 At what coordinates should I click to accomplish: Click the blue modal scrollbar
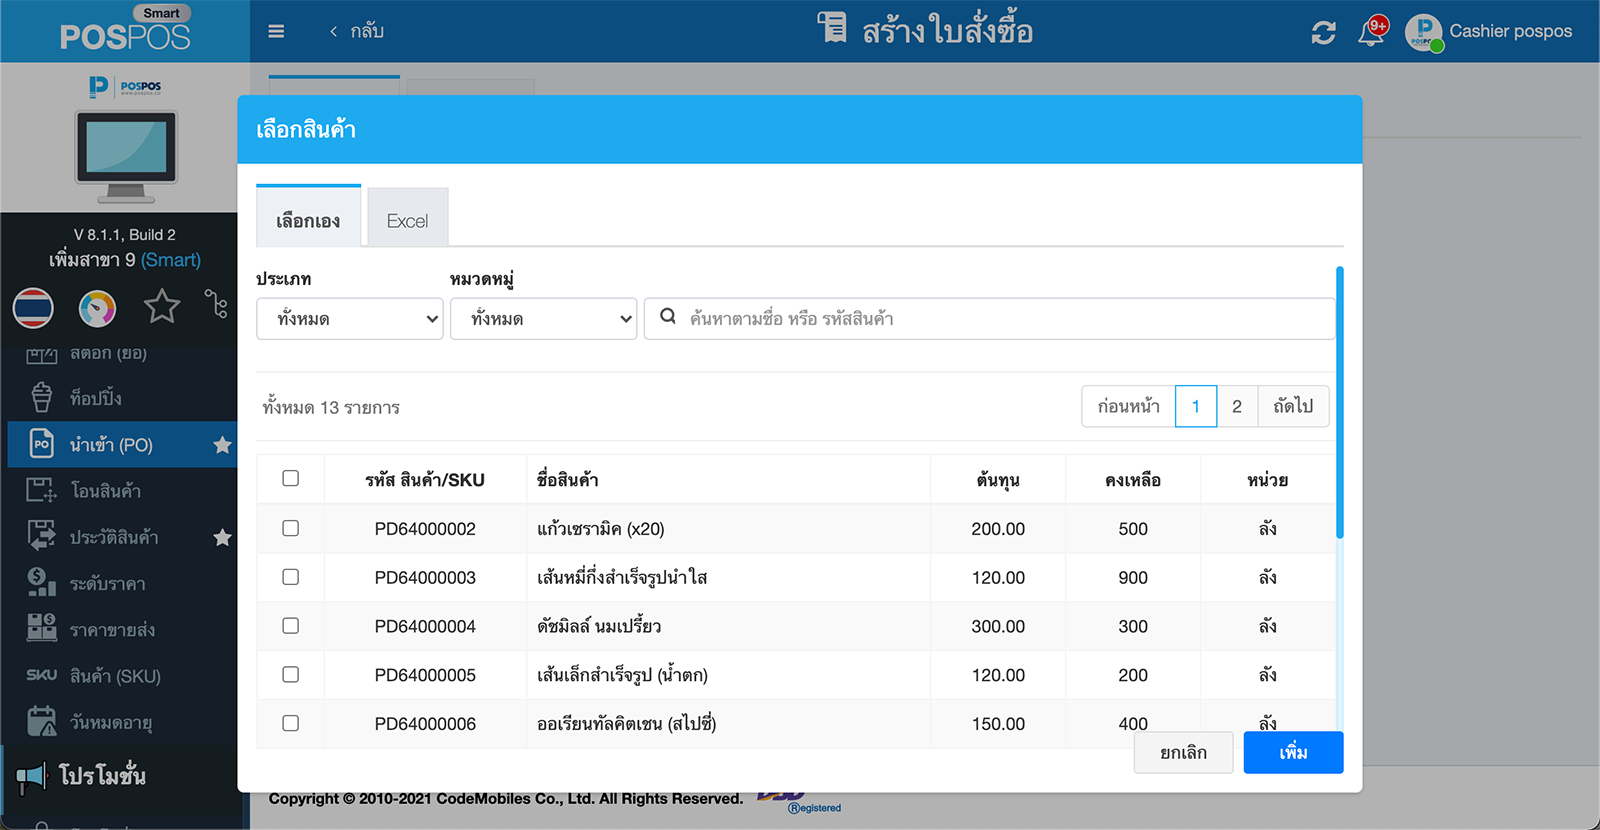tap(1339, 402)
